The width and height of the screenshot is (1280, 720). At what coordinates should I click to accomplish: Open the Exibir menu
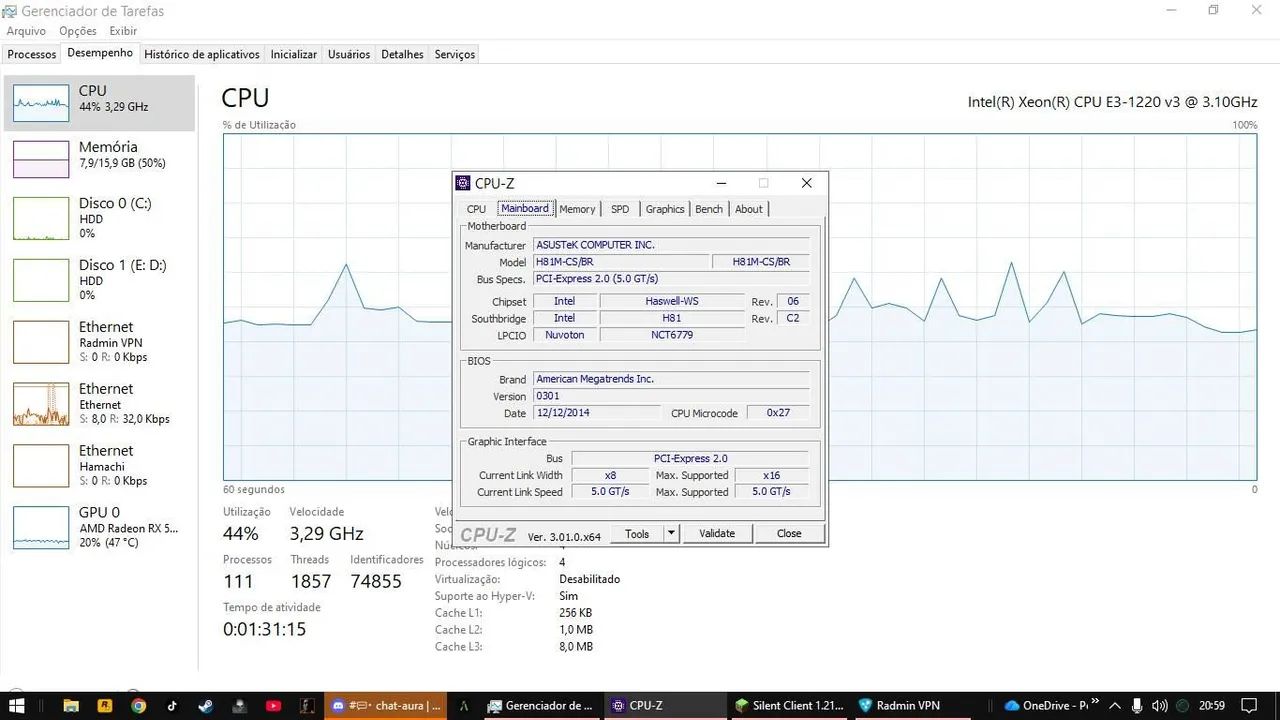tap(123, 31)
